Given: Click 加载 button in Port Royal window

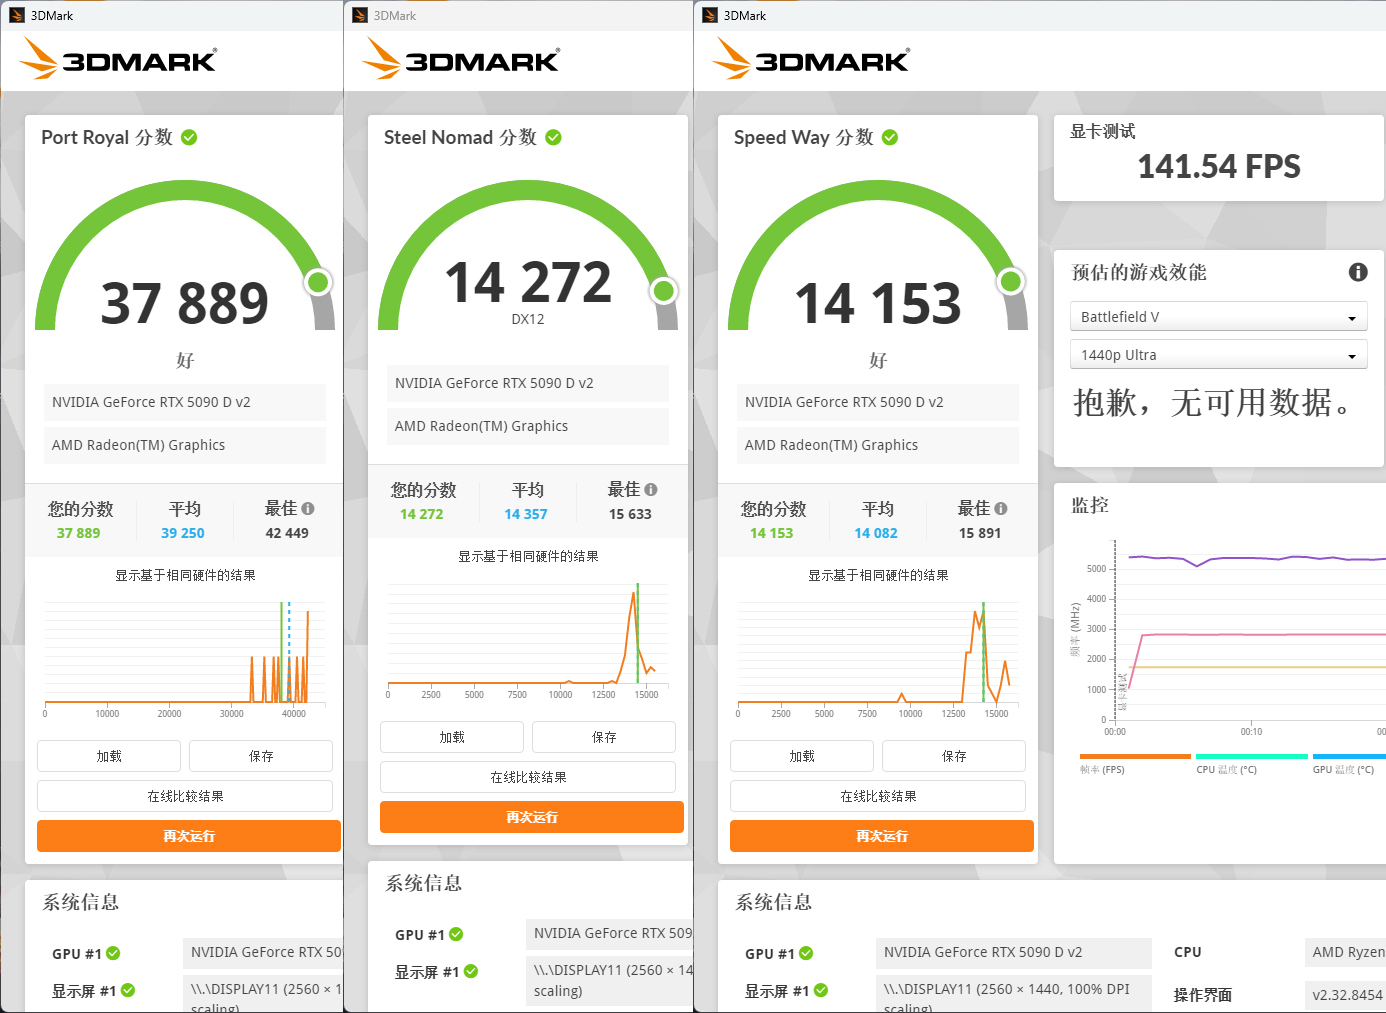Looking at the screenshot, I should 109,756.
